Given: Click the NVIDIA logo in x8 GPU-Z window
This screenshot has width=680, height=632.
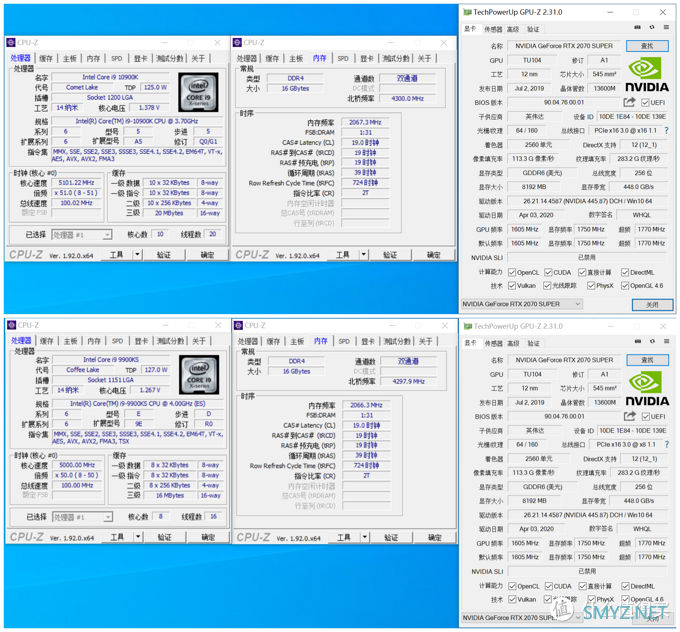Looking at the screenshot, I should 647,389.
